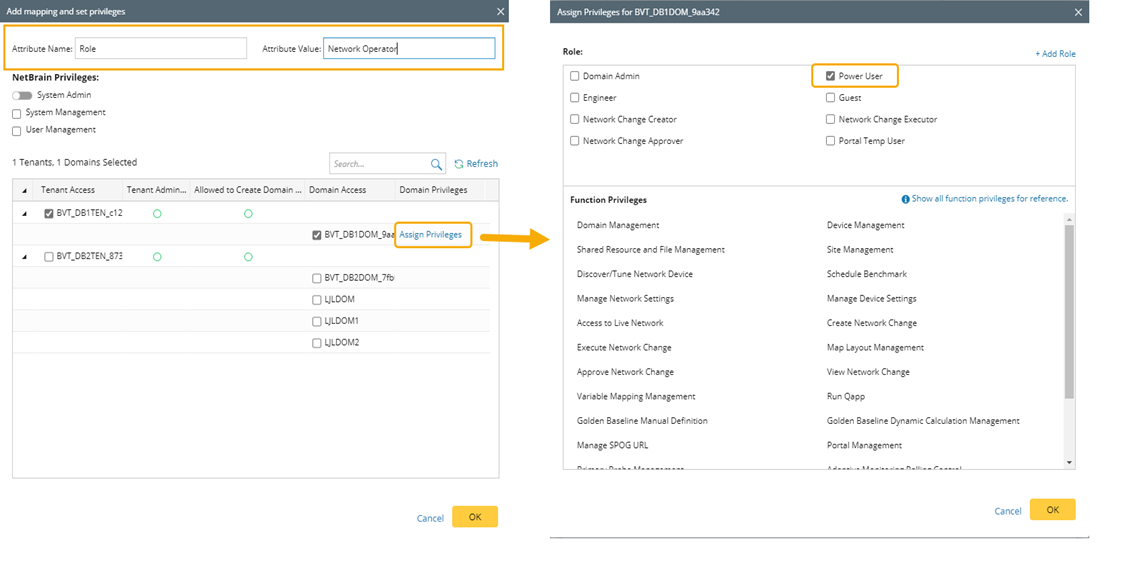Uncheck the Power User role
This screenshot has height=572, width=1148.
(x=831, y=76)
